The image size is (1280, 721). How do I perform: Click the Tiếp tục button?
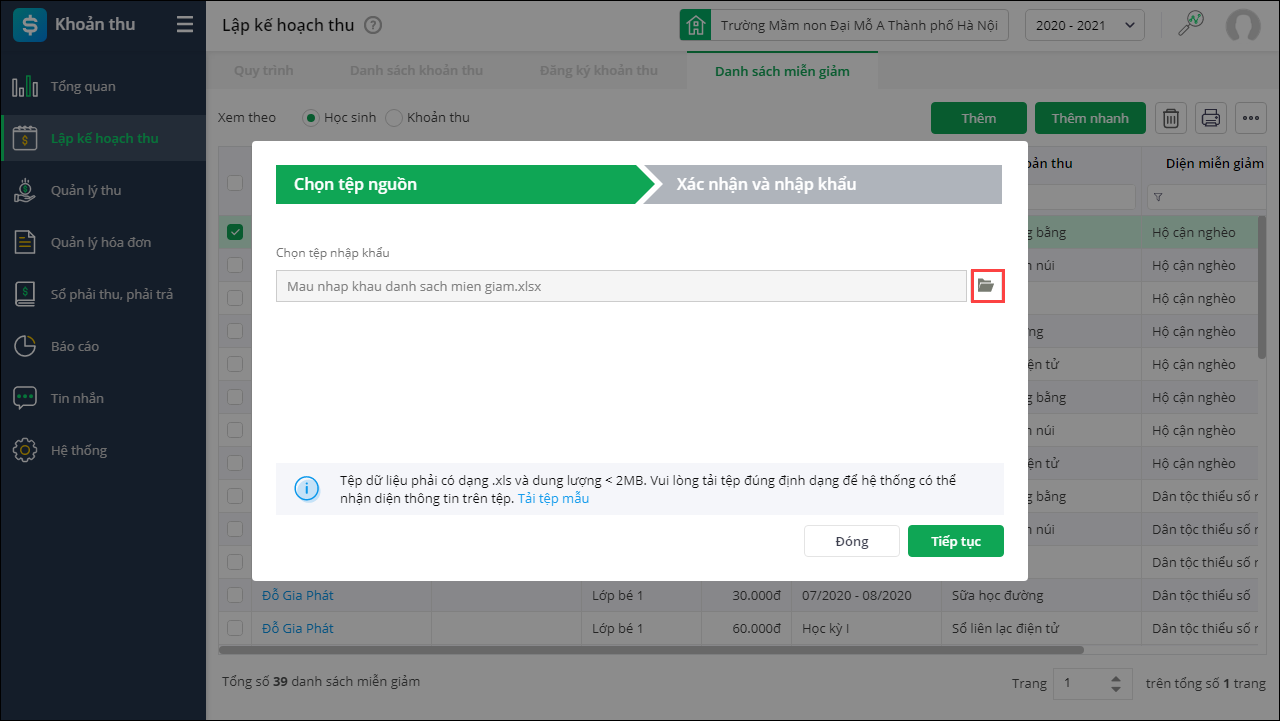click(955, 541)
